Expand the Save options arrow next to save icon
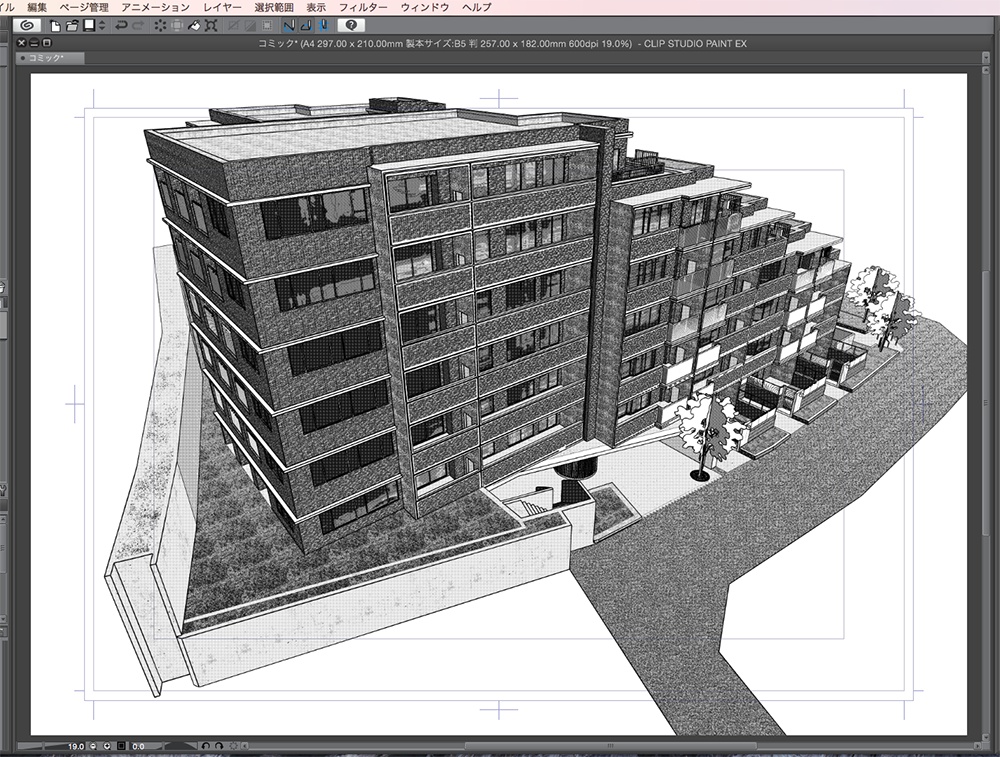Viewport: 1000px width, 757px height. click(x=101, y=27)
